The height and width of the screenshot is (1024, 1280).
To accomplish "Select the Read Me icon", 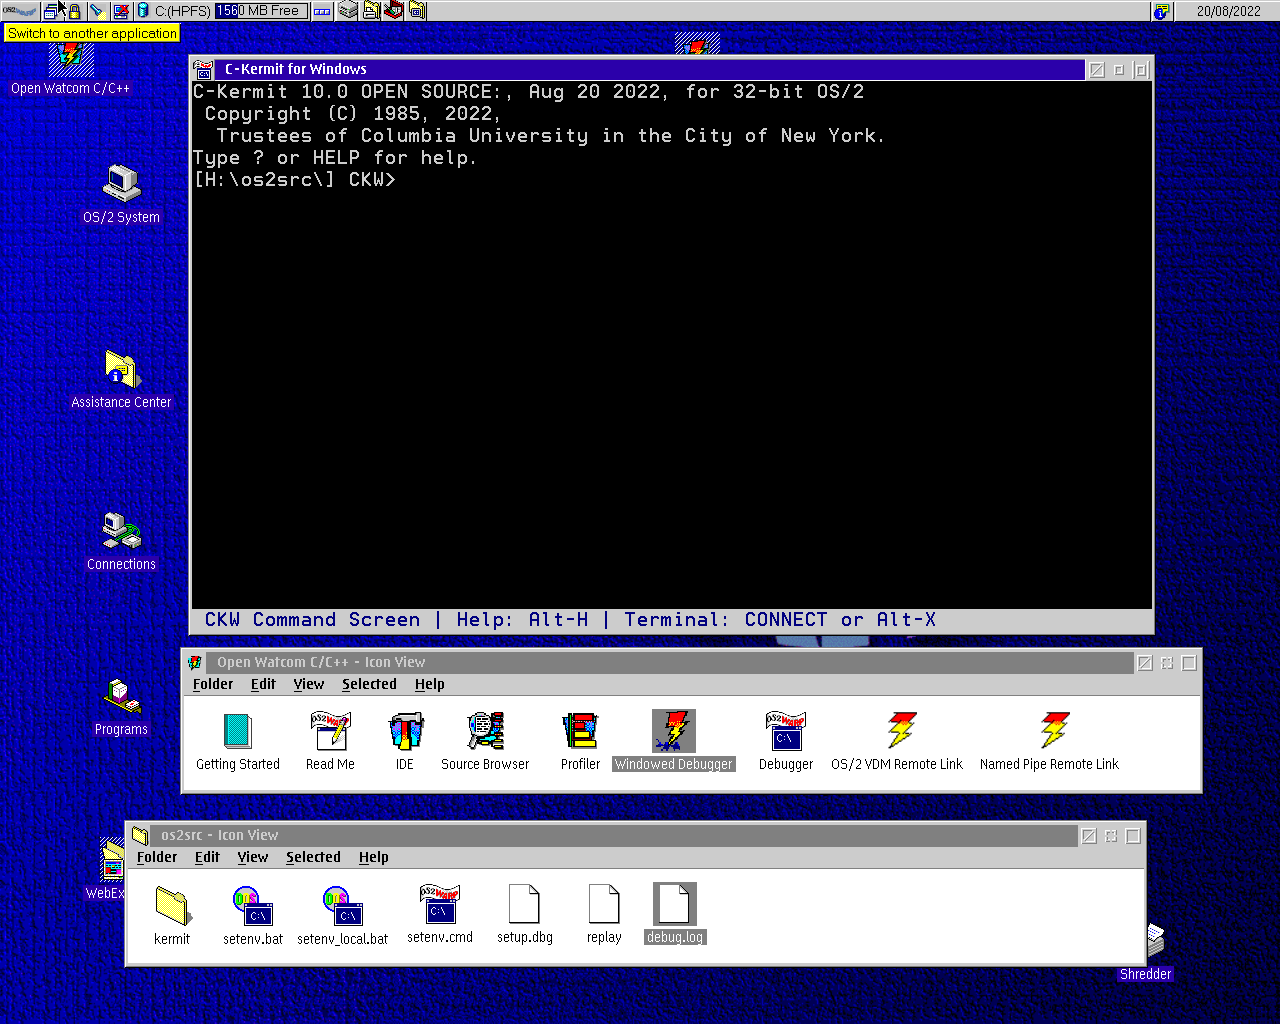I will coord(330,741).
